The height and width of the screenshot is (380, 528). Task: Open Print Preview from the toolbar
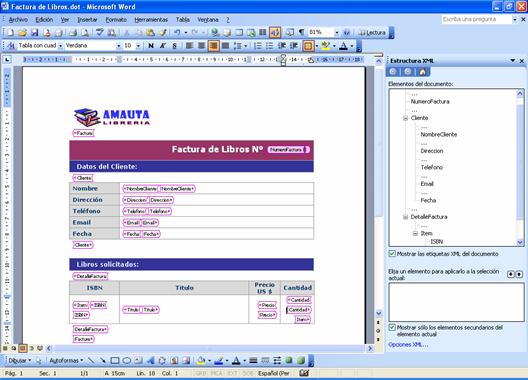[85, 33]
